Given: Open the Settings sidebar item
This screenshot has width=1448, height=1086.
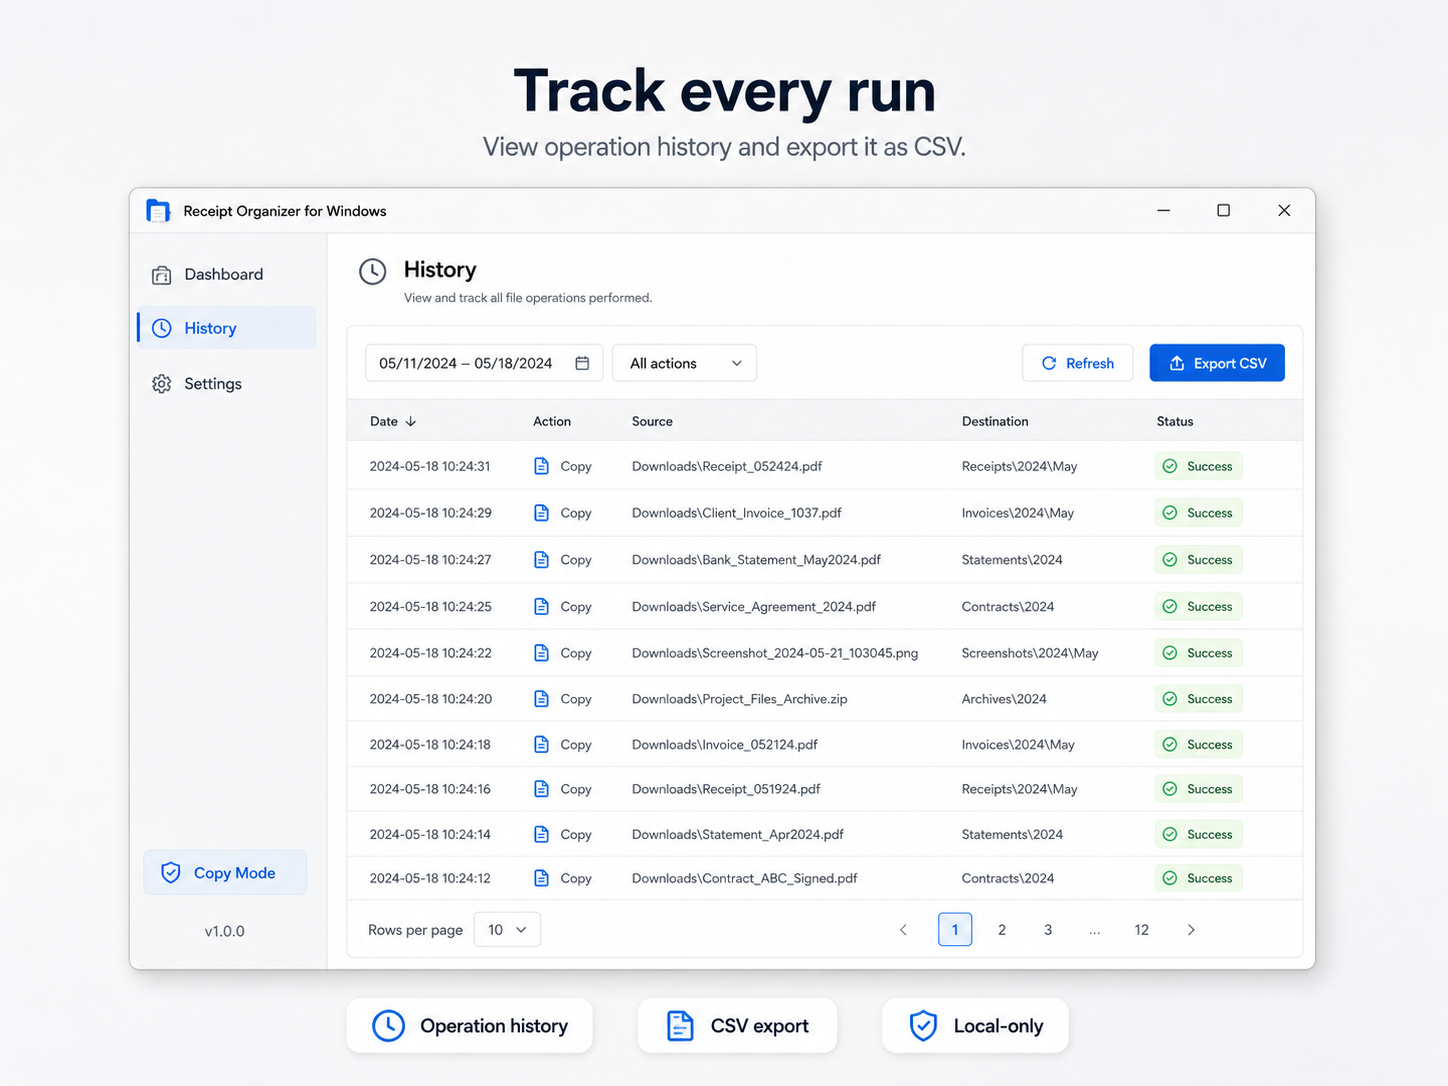Looking at the screenshot, I should pos(226,384).
